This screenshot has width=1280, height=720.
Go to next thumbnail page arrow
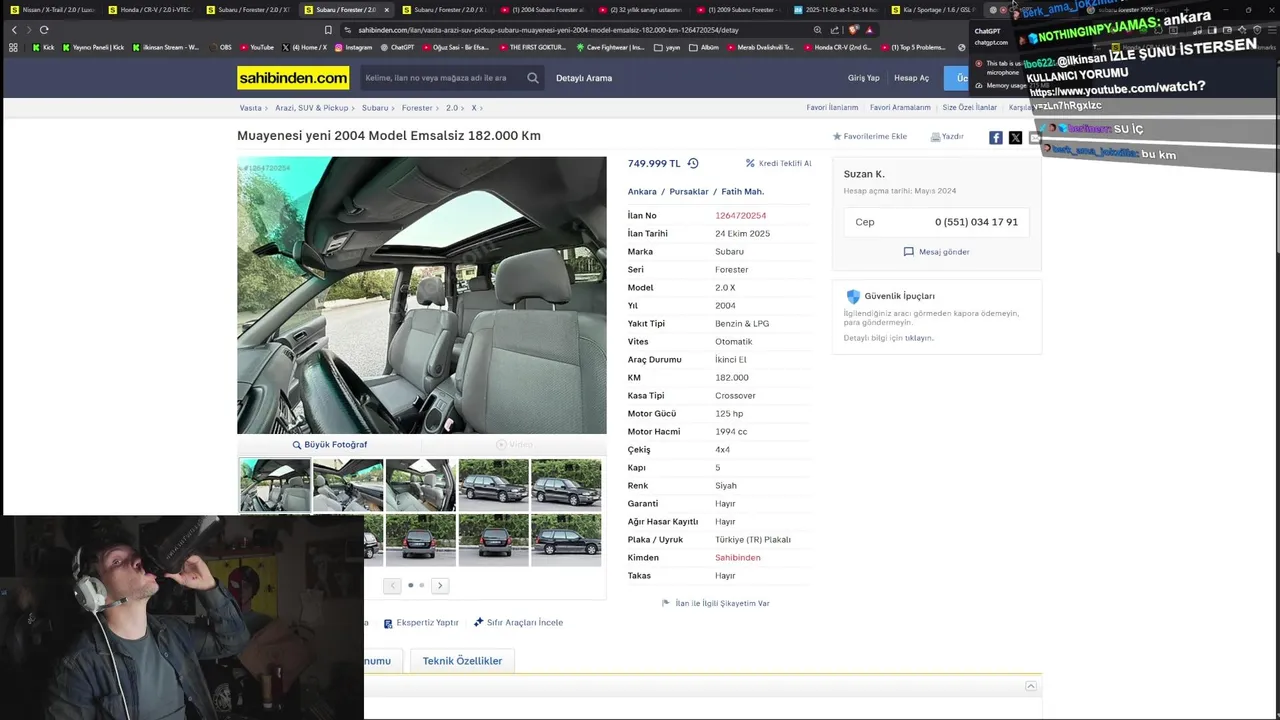click(440, 585)
